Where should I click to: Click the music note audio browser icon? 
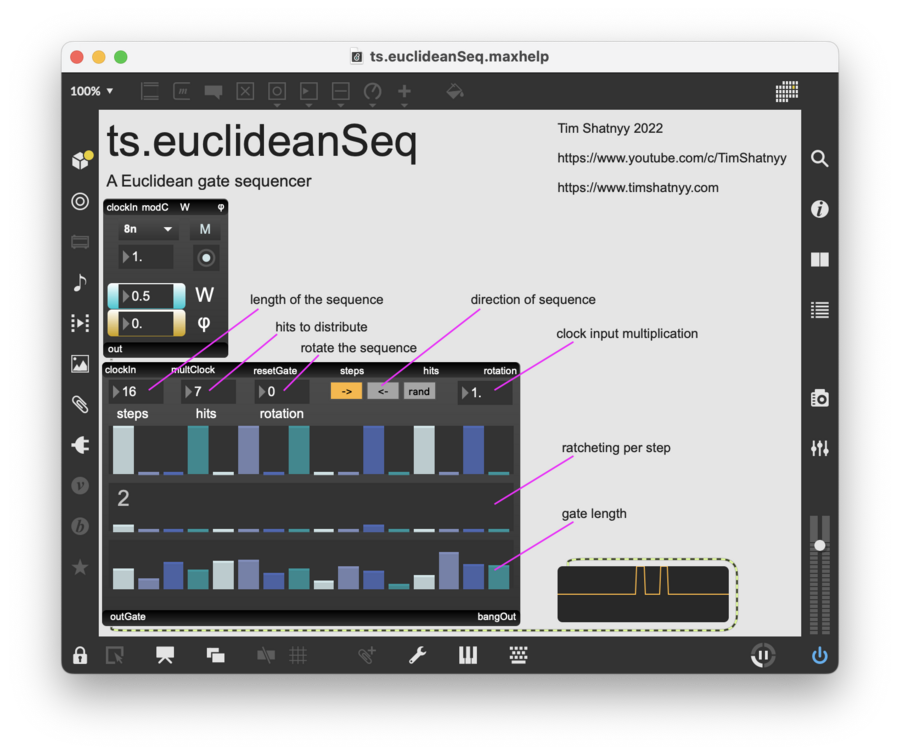point(80,283)
